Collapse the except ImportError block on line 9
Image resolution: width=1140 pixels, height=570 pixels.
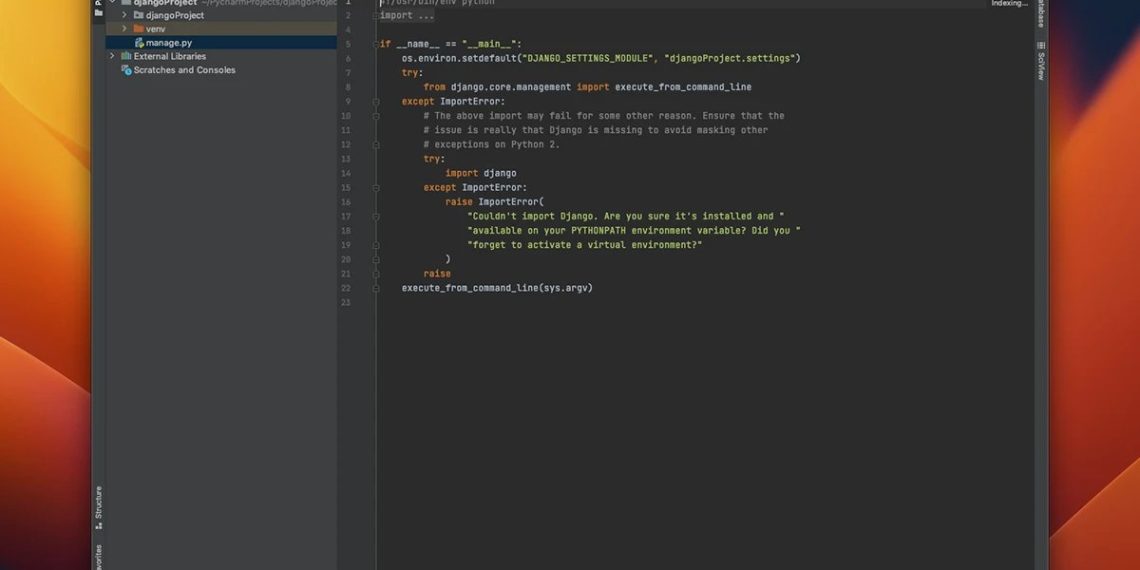(x=376, y=101)
